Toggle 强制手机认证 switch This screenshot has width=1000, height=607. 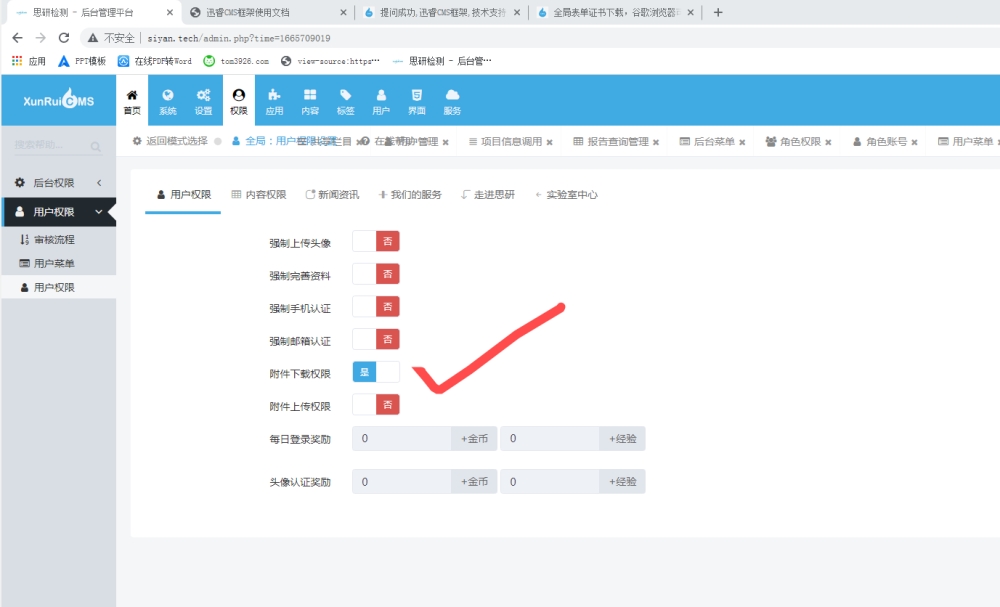point(376,307)
